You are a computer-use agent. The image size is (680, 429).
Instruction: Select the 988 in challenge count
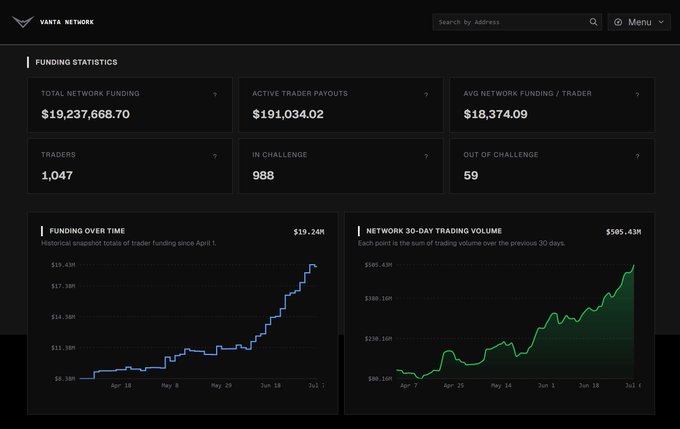tap(263, 175)
